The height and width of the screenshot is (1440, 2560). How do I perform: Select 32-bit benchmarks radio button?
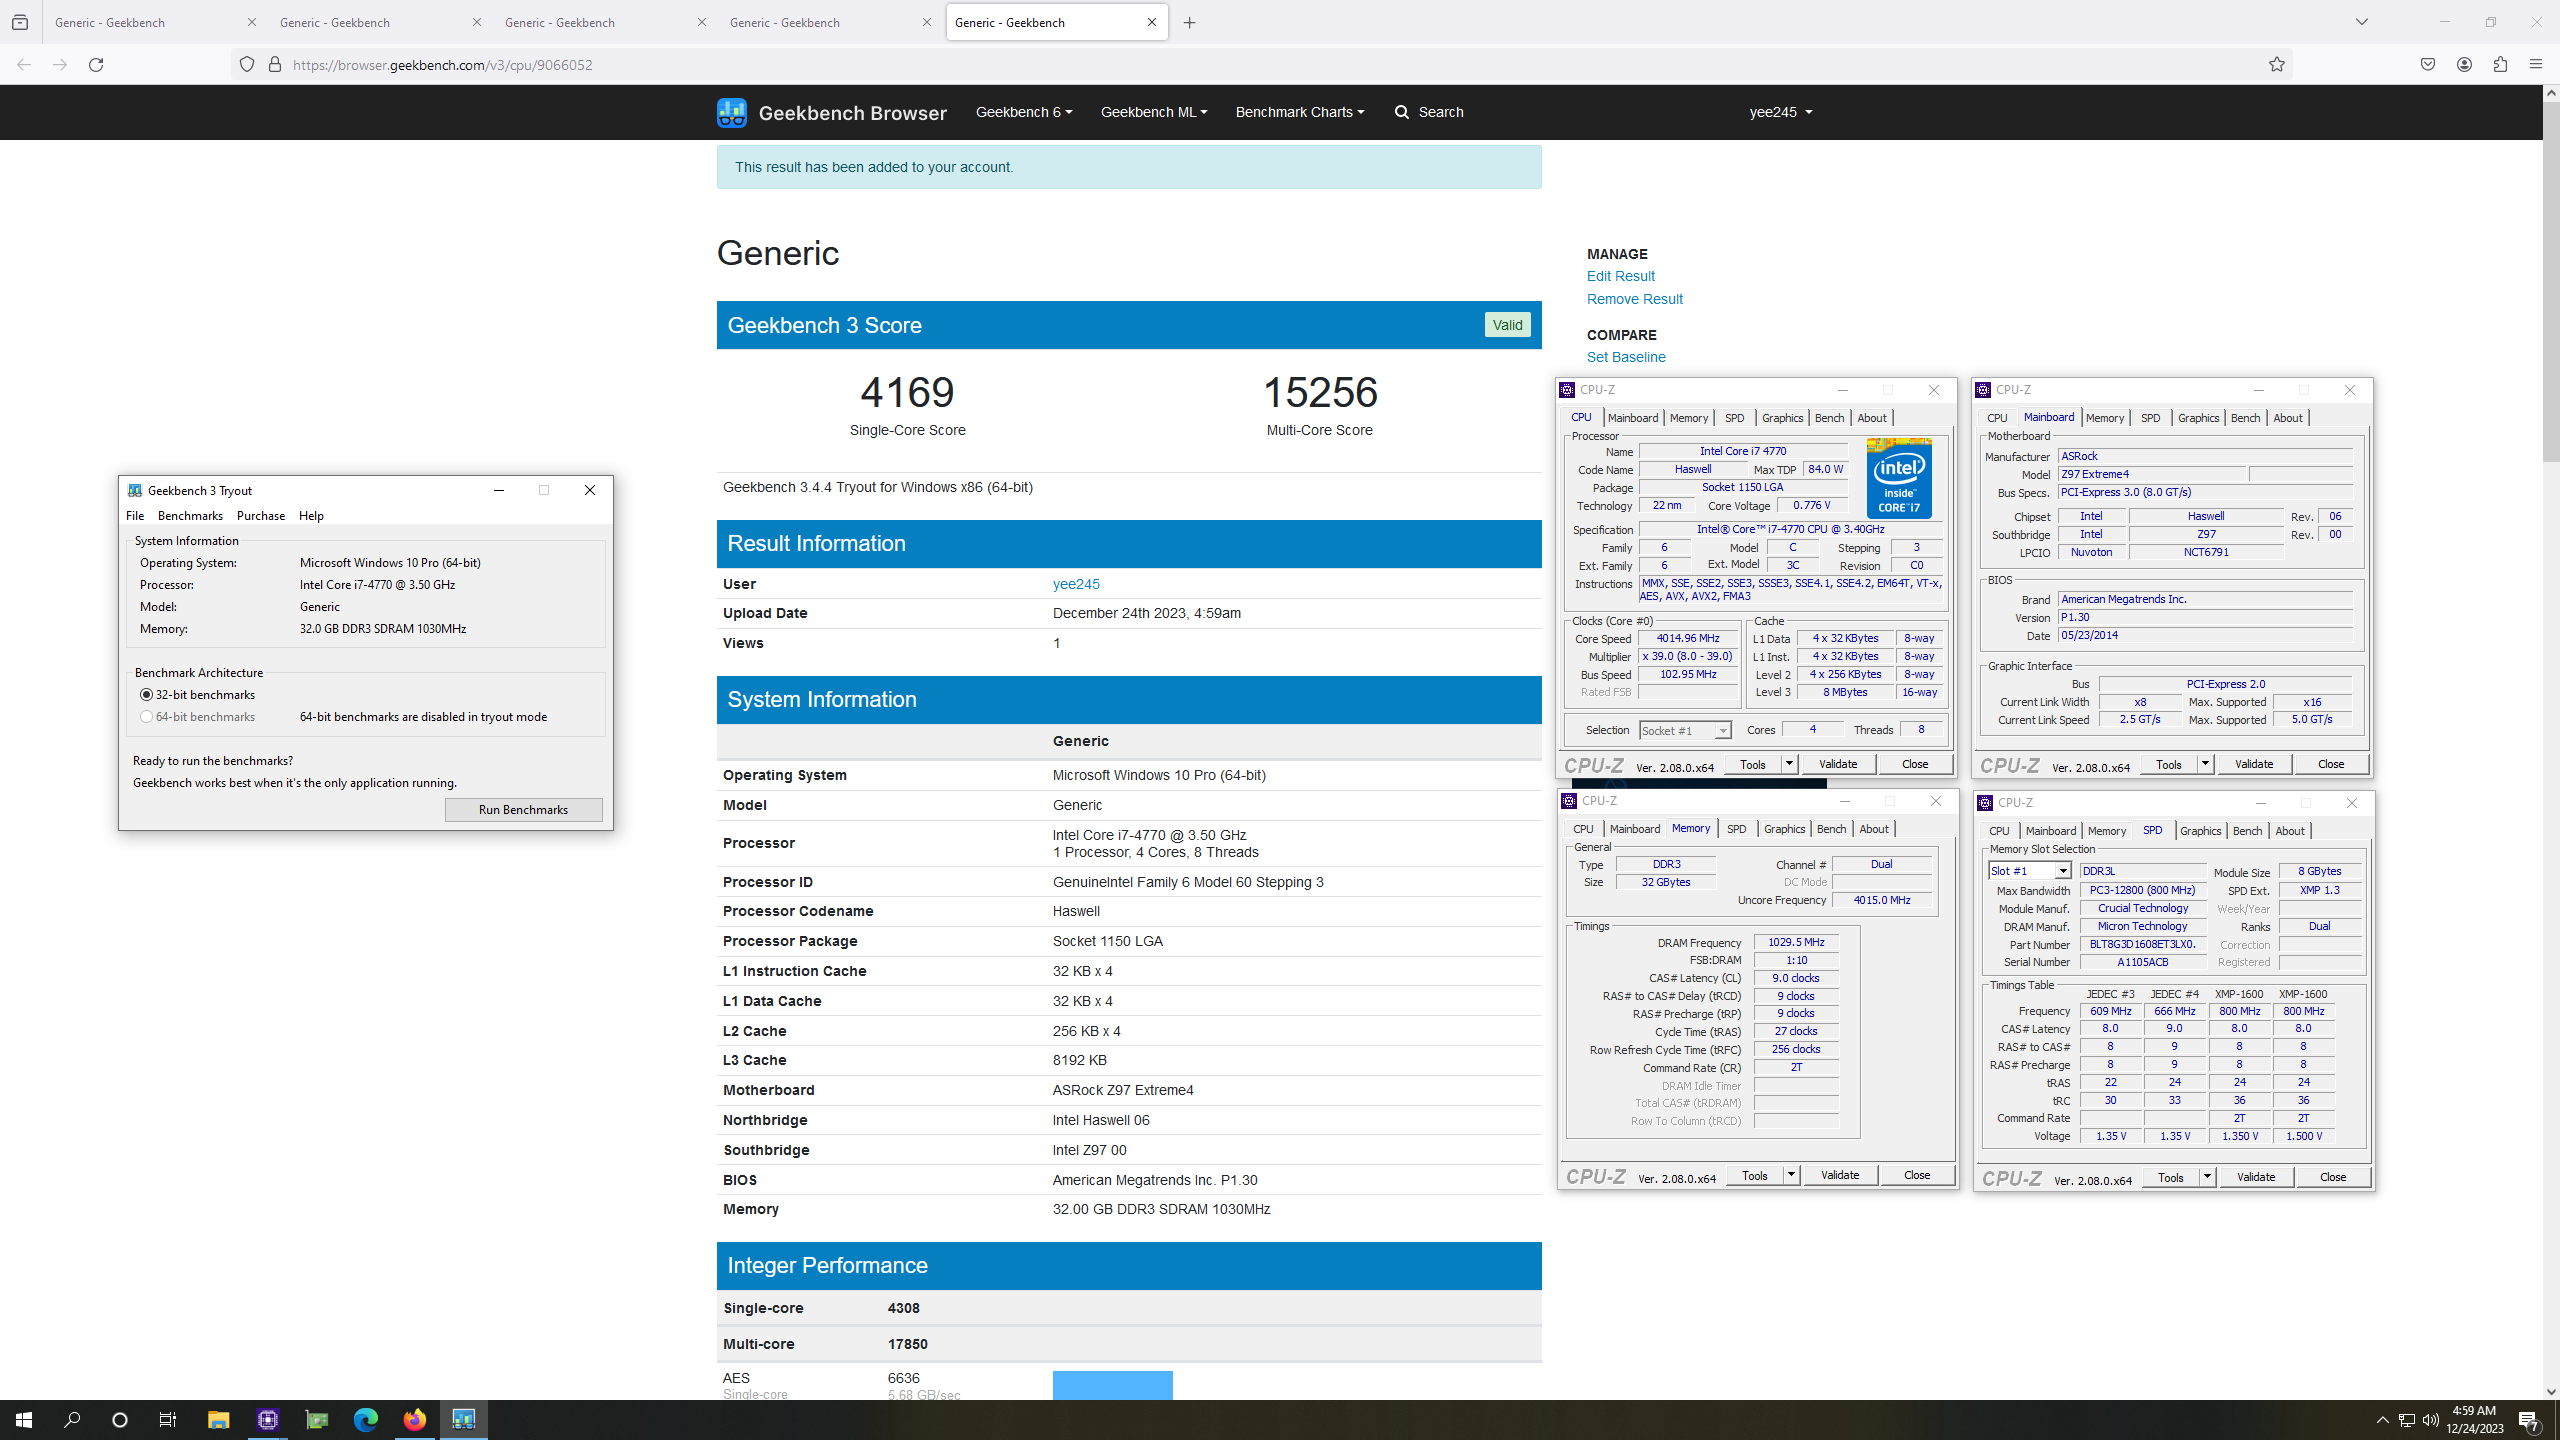pos(147,695)
